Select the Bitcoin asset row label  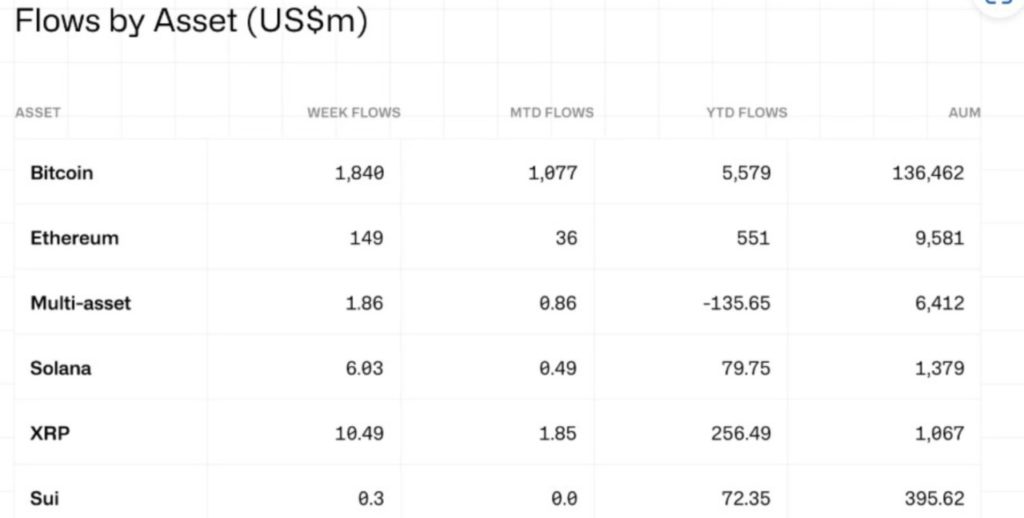pyautogui.click(x=61, y=173)
